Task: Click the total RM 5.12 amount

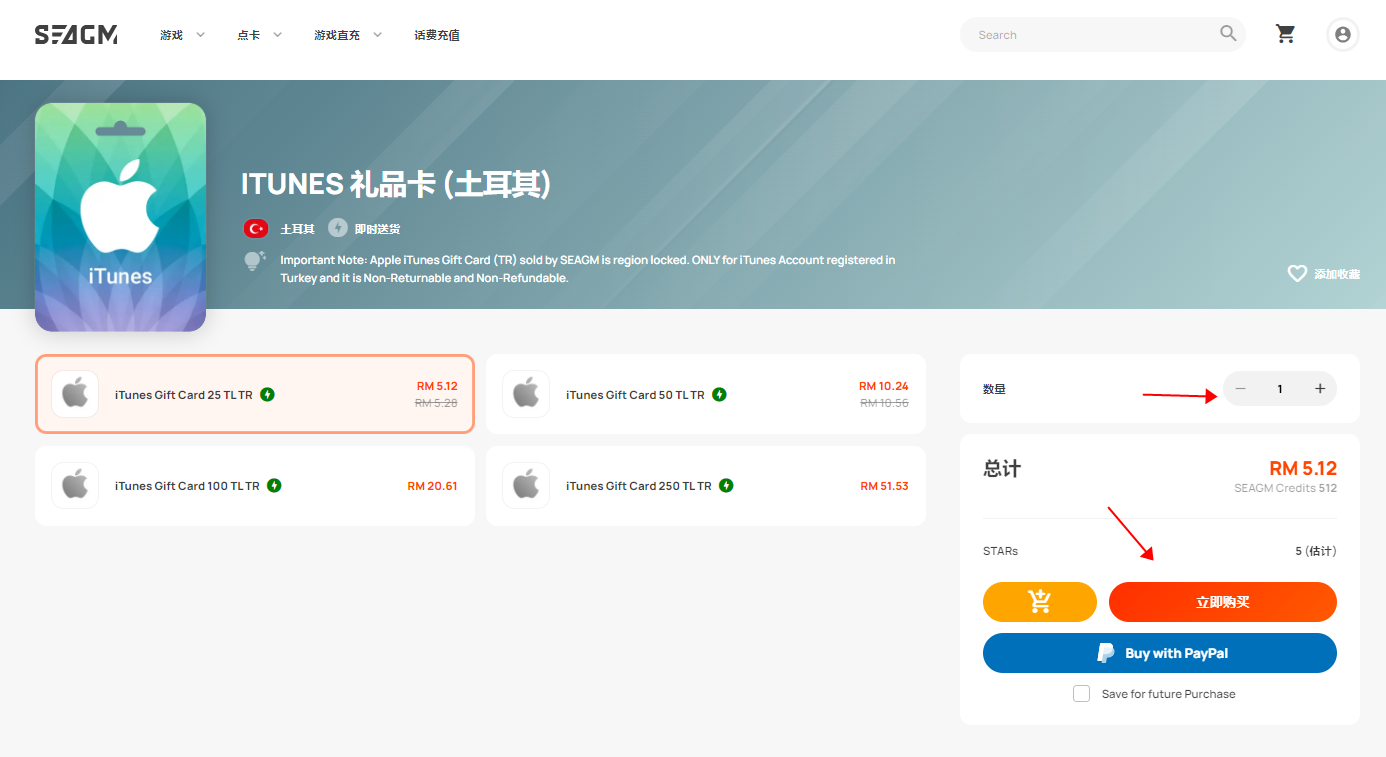Action: (1303, 468)
